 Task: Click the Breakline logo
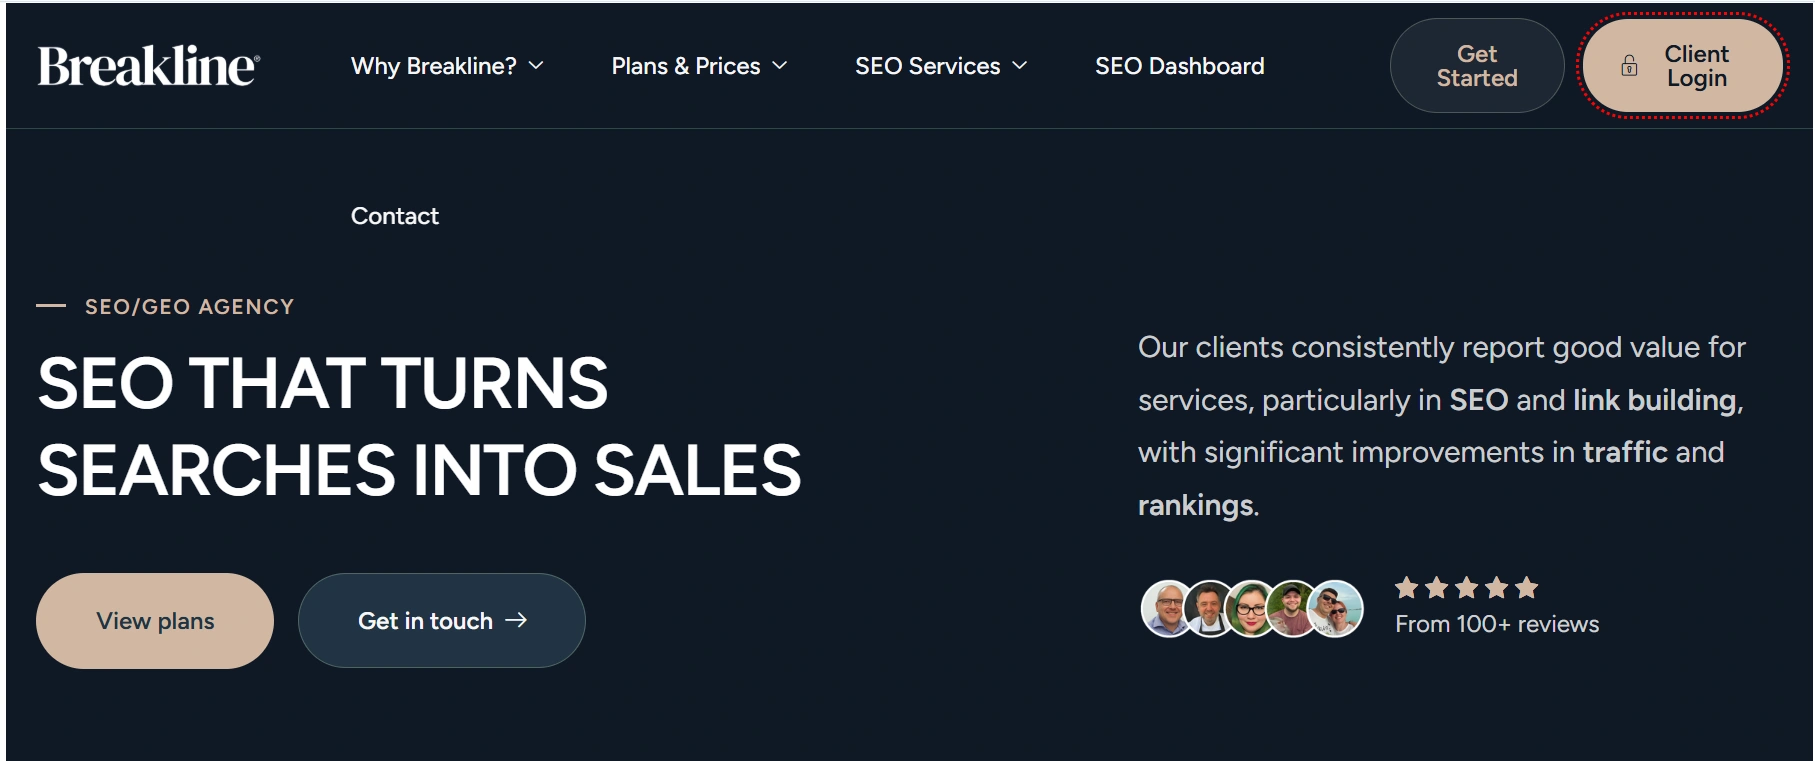[x=148, y=66]
